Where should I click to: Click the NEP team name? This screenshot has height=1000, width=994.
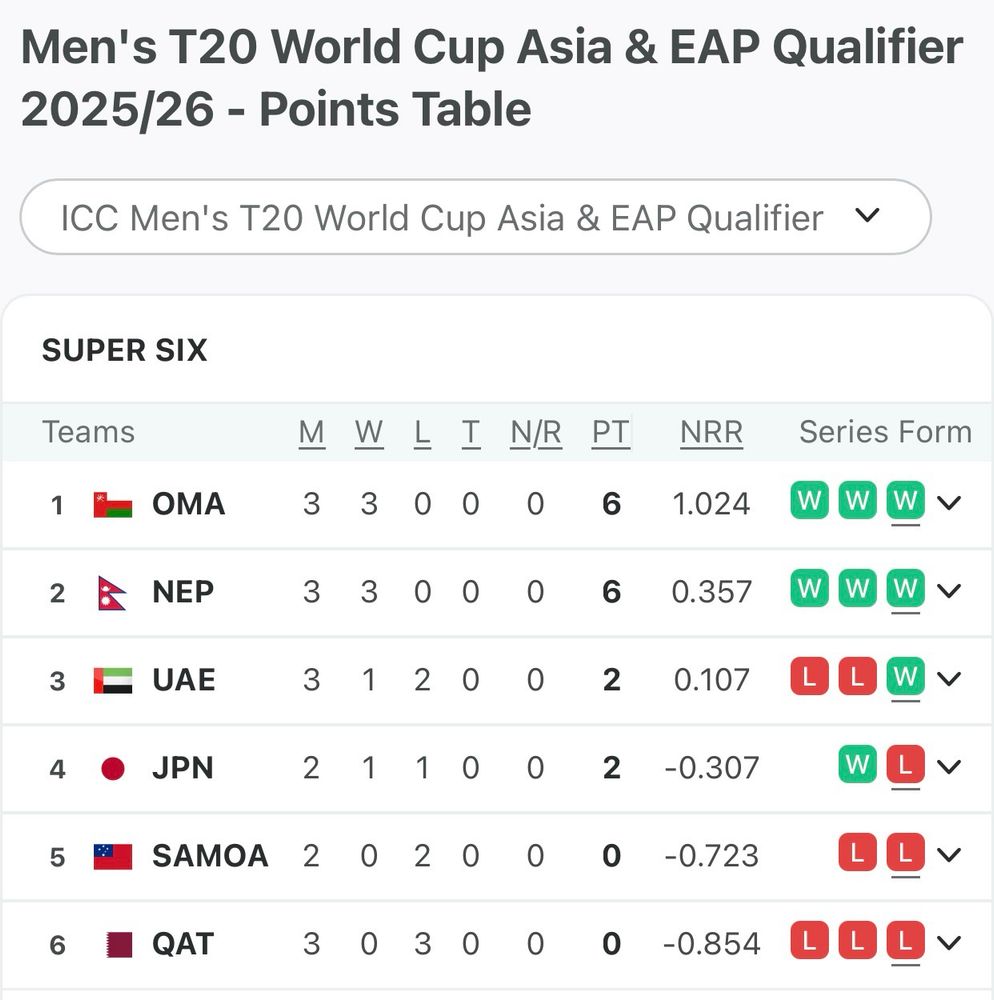183,592
